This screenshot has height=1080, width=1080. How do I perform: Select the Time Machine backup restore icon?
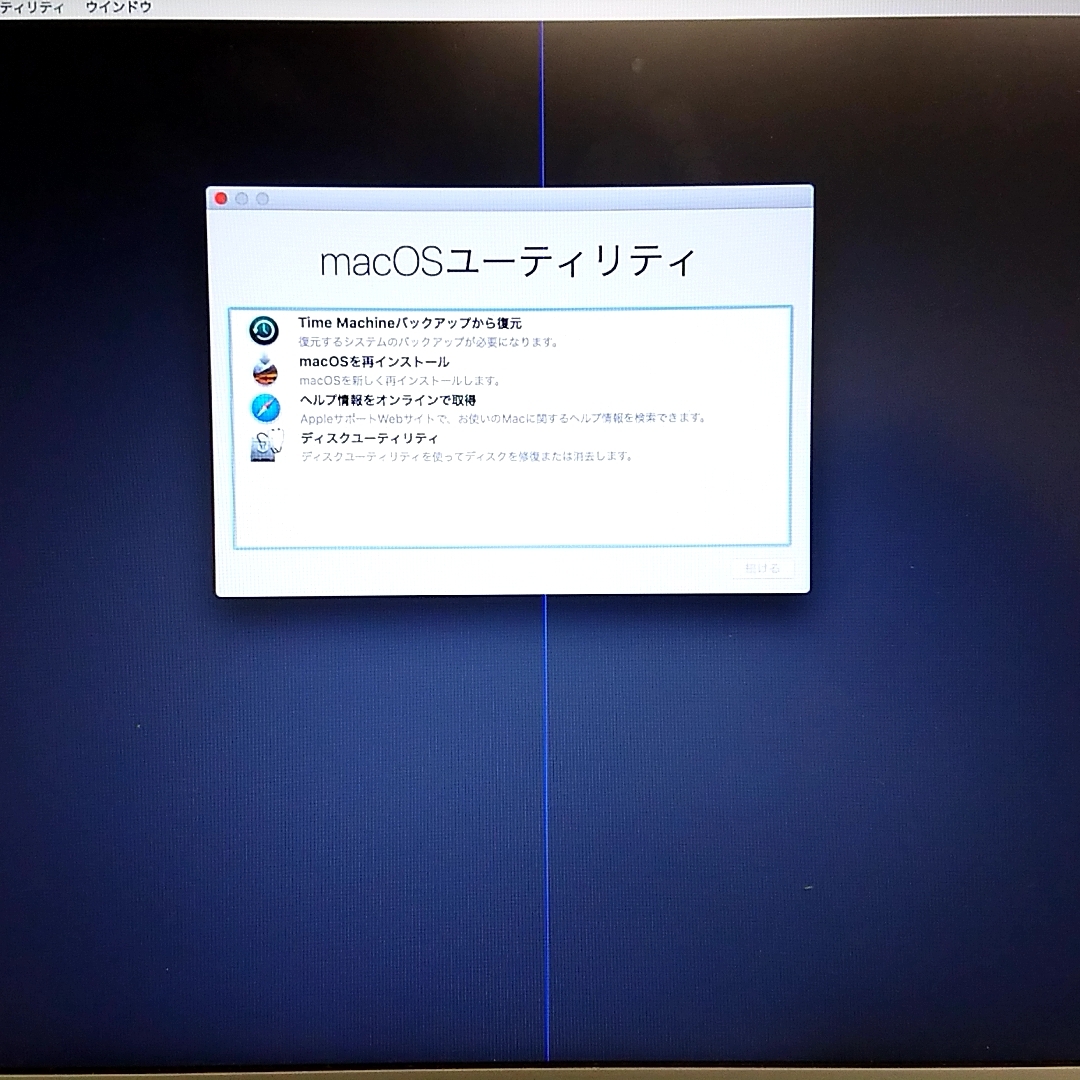pyautogui.click(x=264, y=331)
